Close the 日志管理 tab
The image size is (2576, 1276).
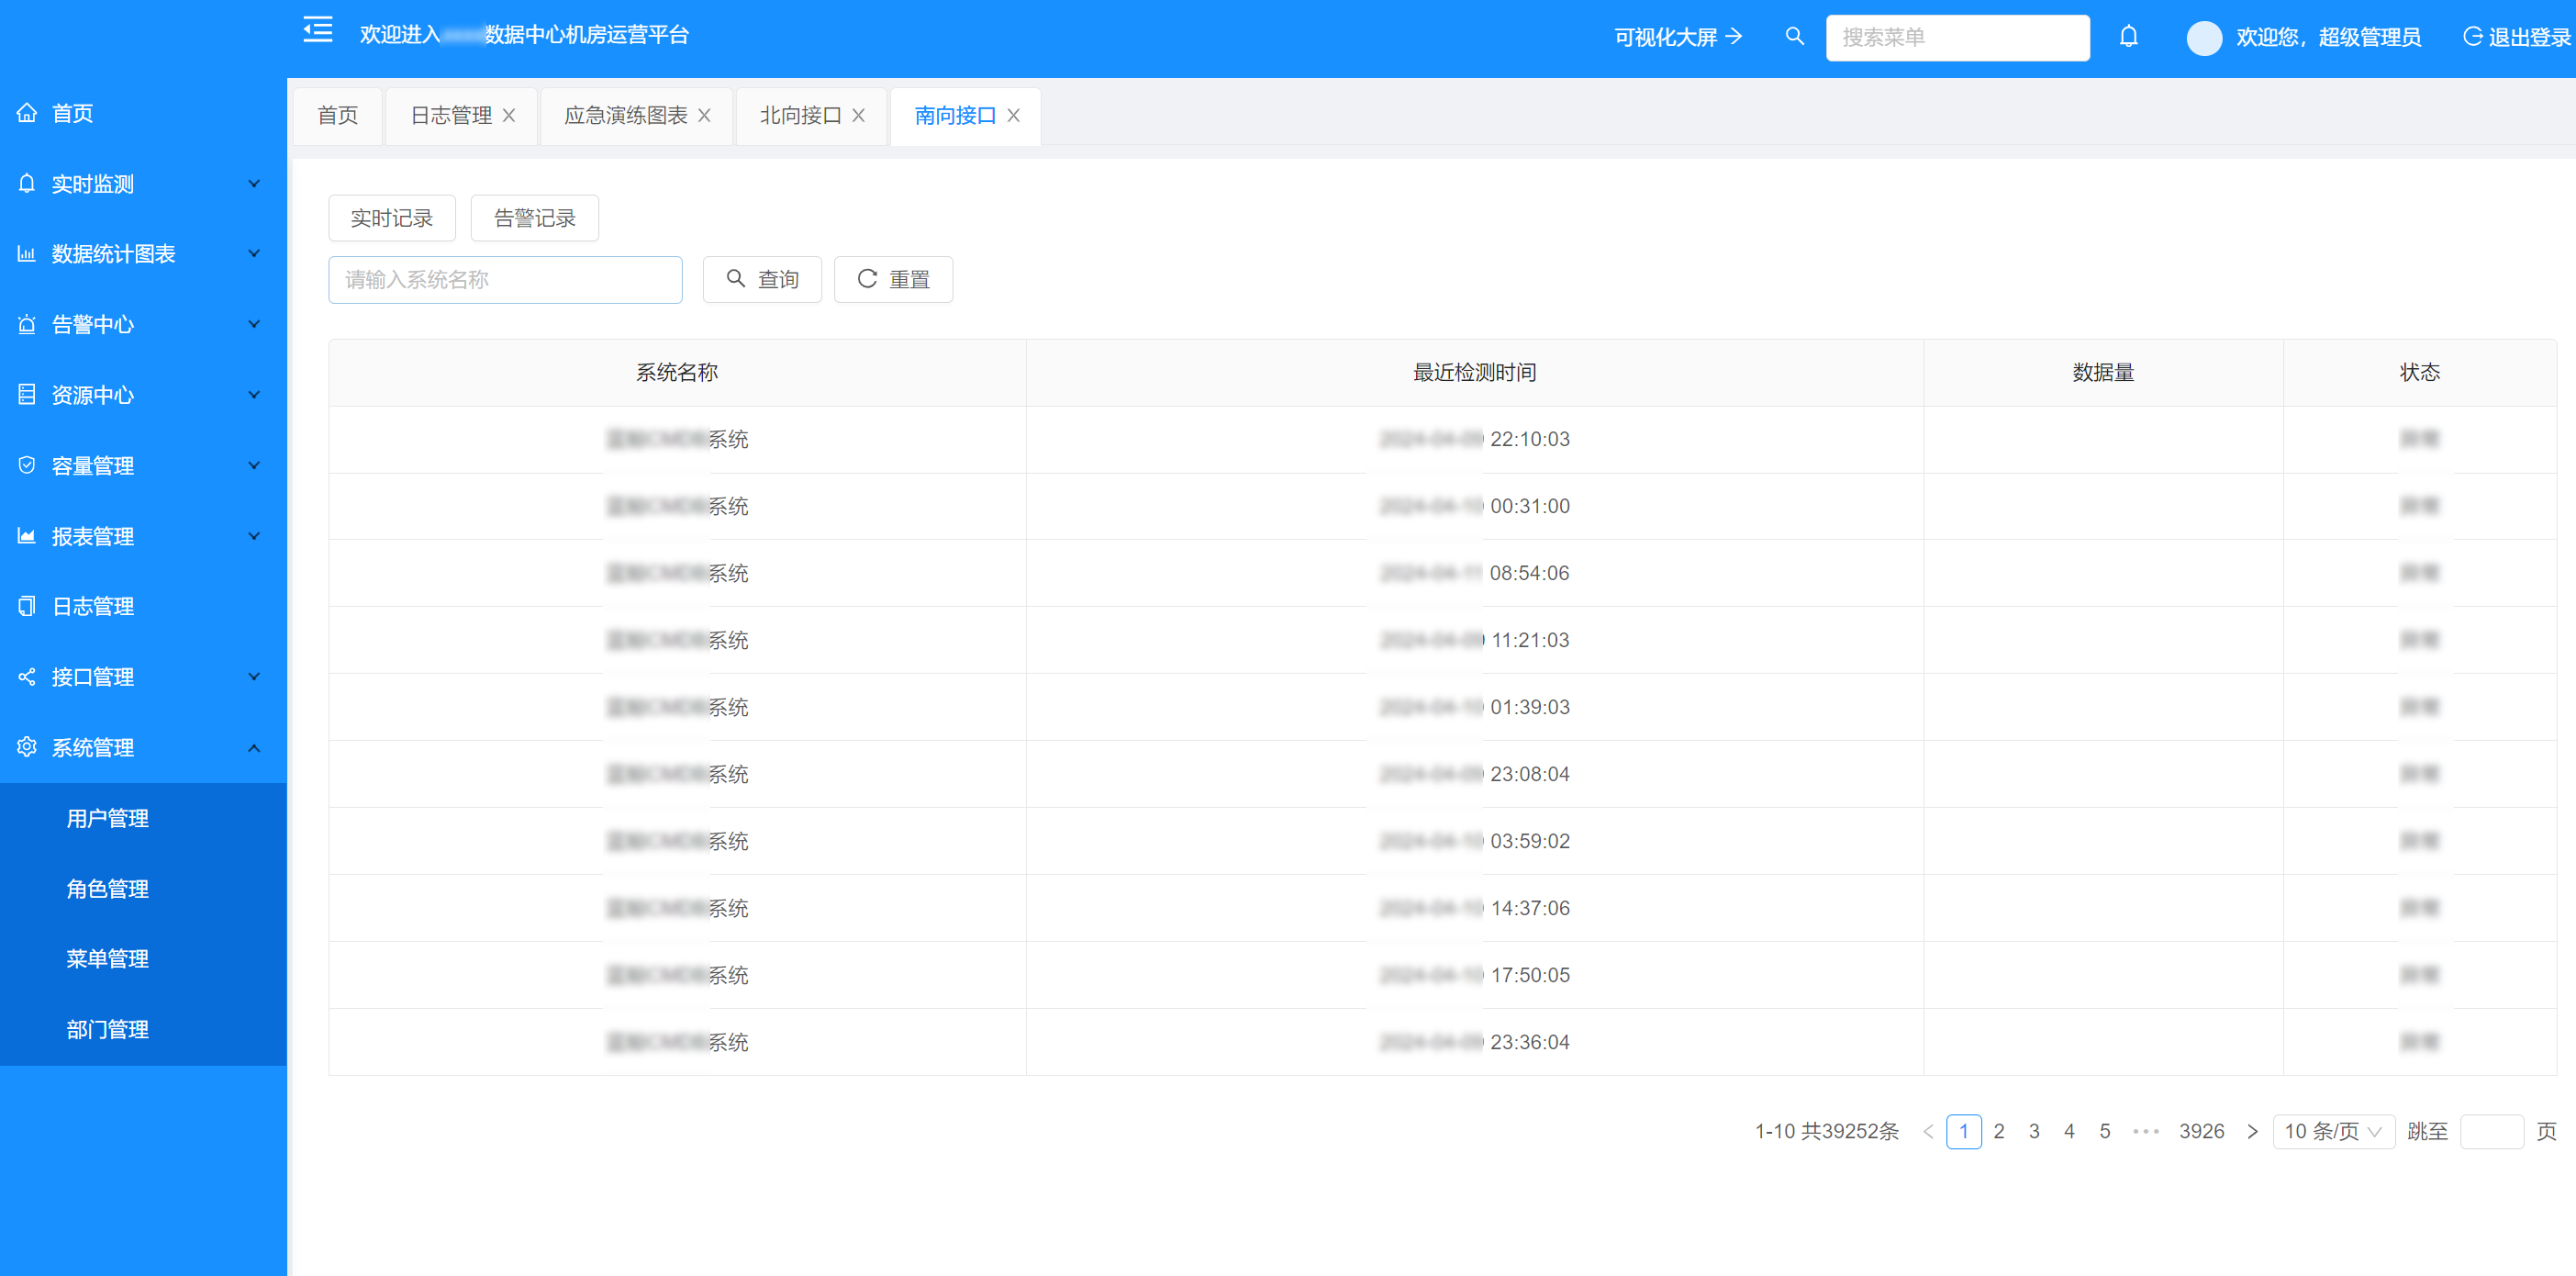(509, 116)
